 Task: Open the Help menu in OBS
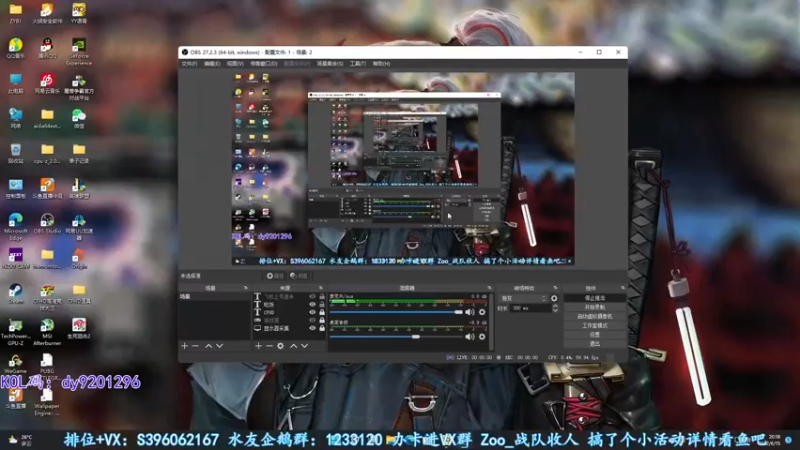tap(381, 64)
